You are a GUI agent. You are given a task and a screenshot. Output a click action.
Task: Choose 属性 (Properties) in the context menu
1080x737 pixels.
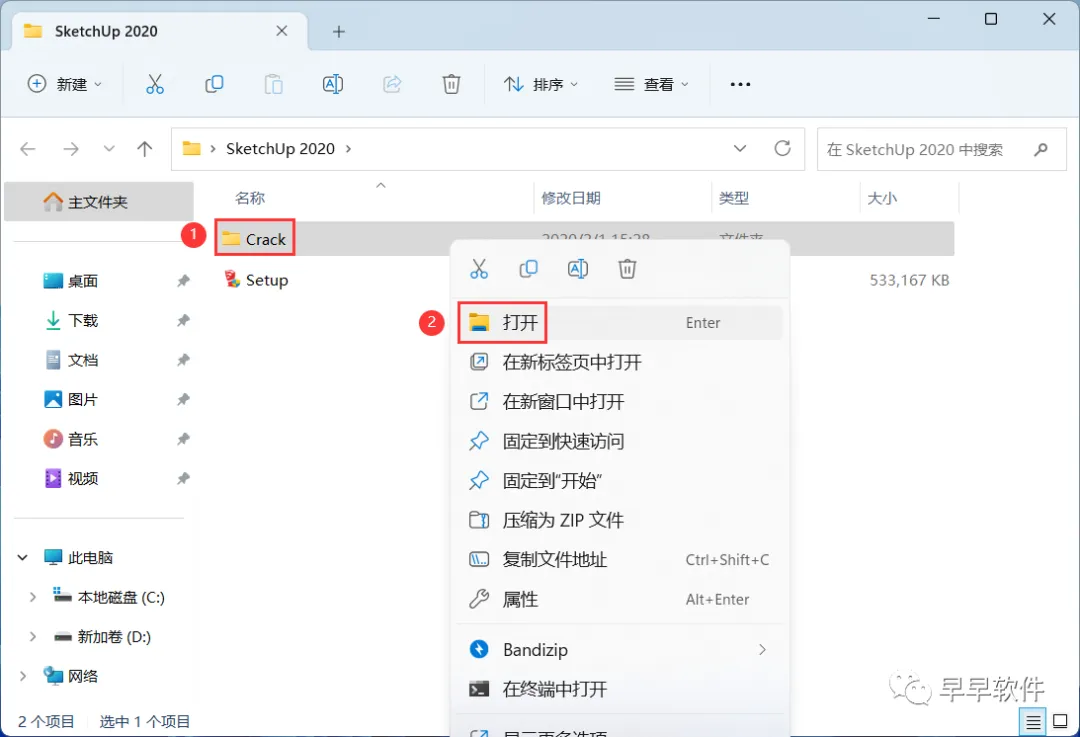coord(620,599)
